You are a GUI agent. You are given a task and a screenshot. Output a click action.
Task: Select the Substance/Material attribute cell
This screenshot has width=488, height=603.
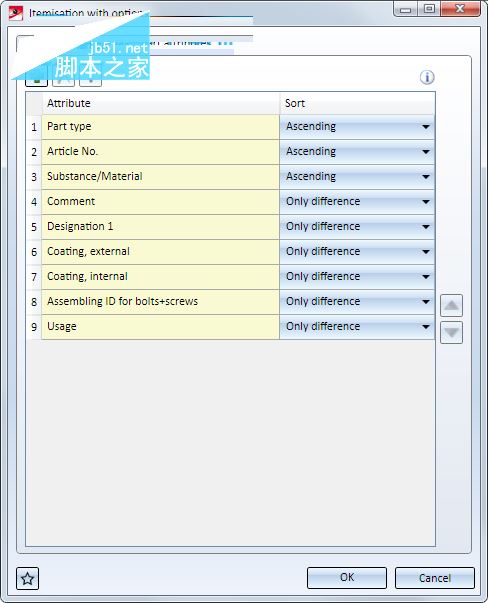160,177
